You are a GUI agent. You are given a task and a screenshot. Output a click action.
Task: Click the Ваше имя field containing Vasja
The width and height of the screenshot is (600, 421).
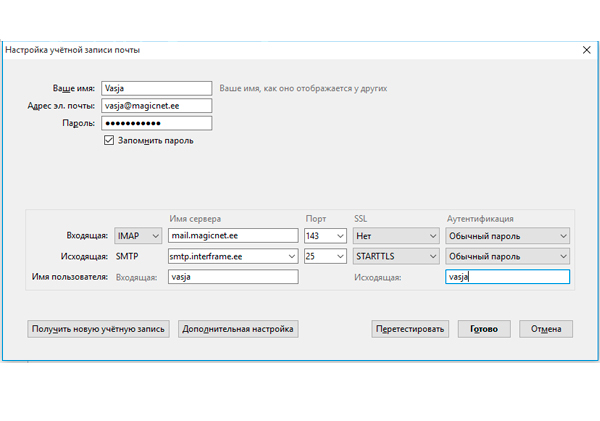pyautogui.click(x=156, y=88)
